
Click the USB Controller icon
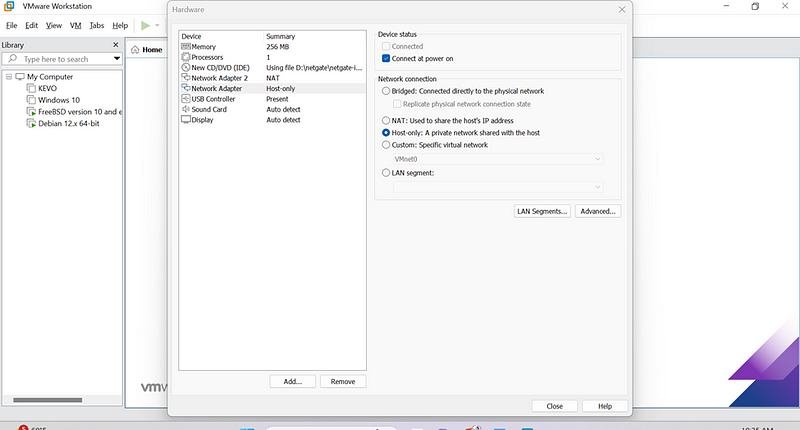pyautogui.click(x=186, y=98)
